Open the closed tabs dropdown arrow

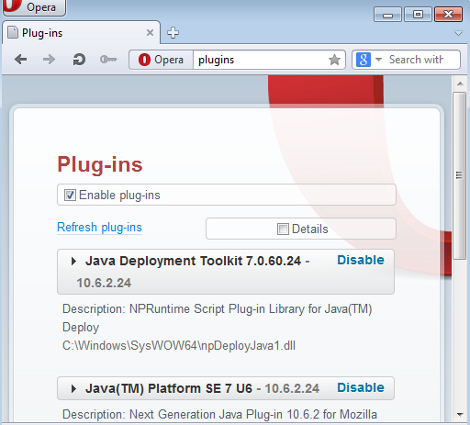click(x=459, y=33)
